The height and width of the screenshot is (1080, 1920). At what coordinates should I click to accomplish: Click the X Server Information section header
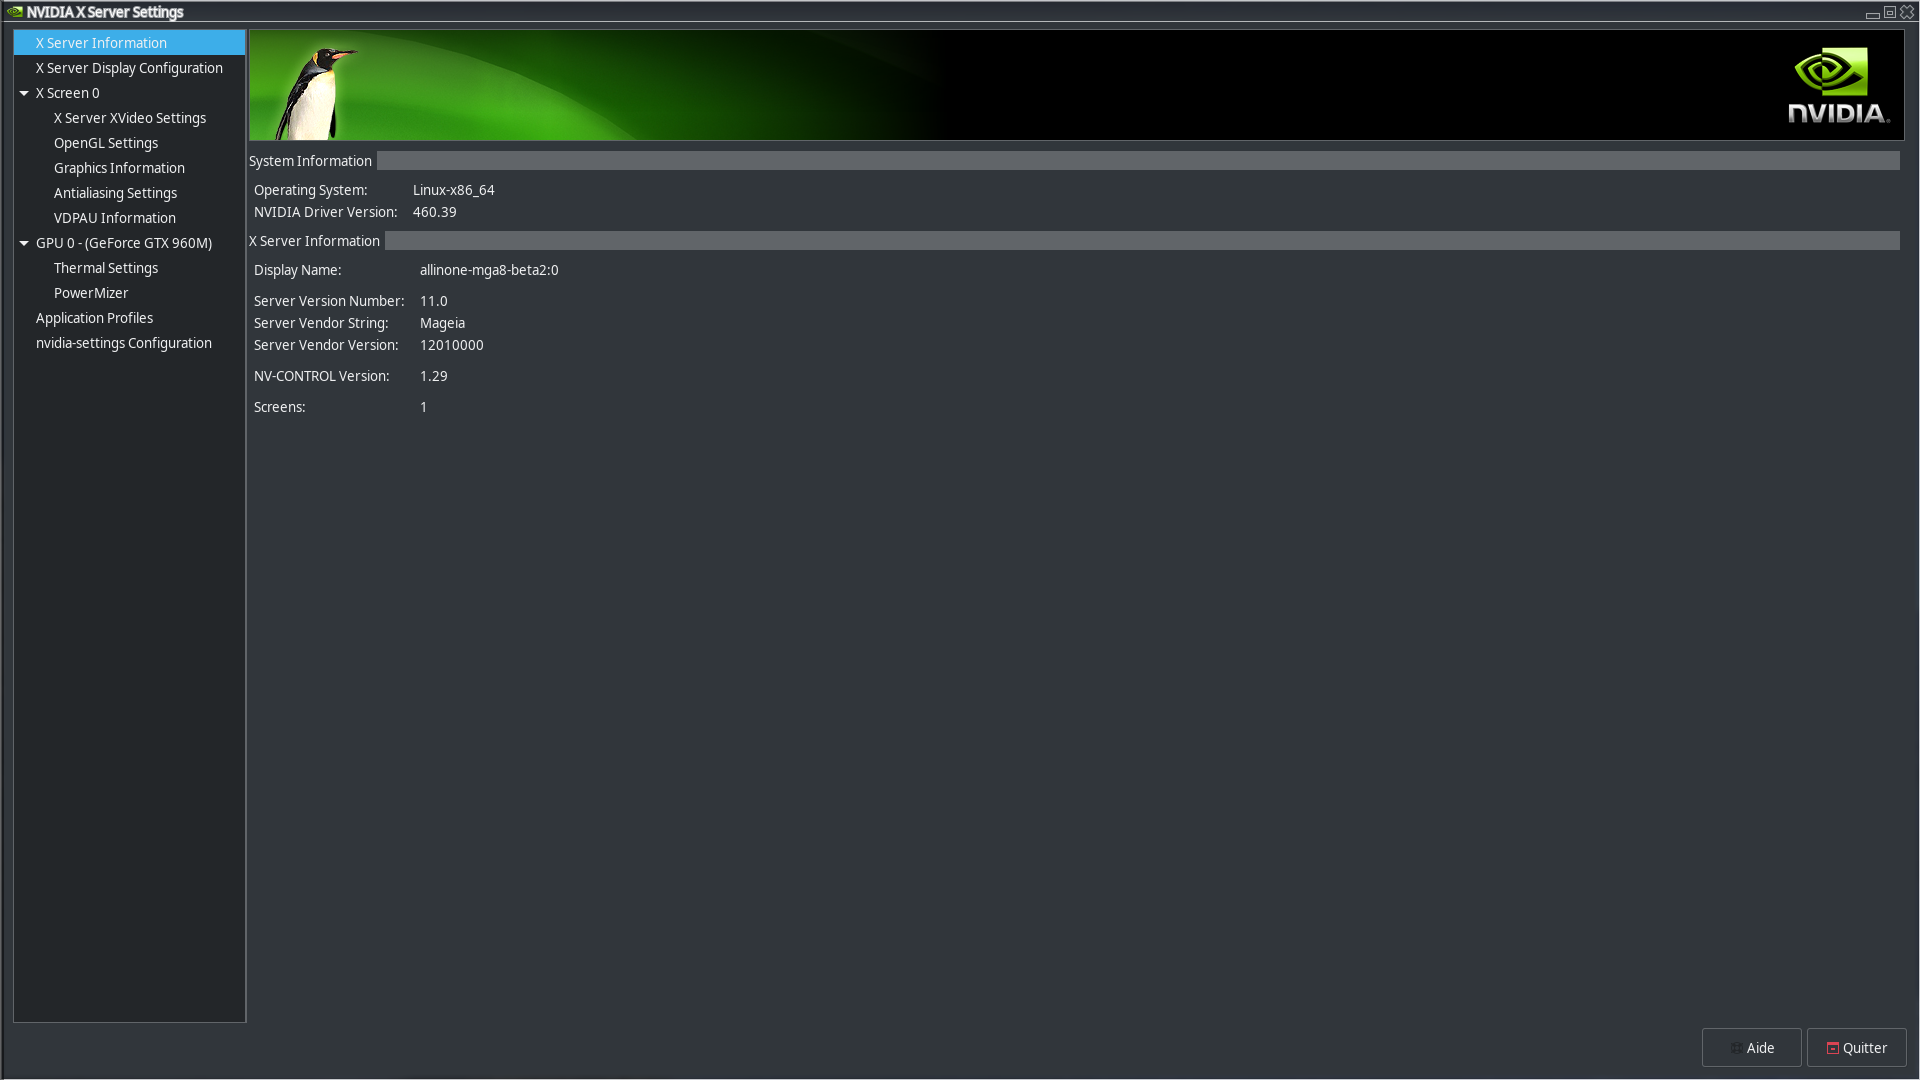click(314, 241)
